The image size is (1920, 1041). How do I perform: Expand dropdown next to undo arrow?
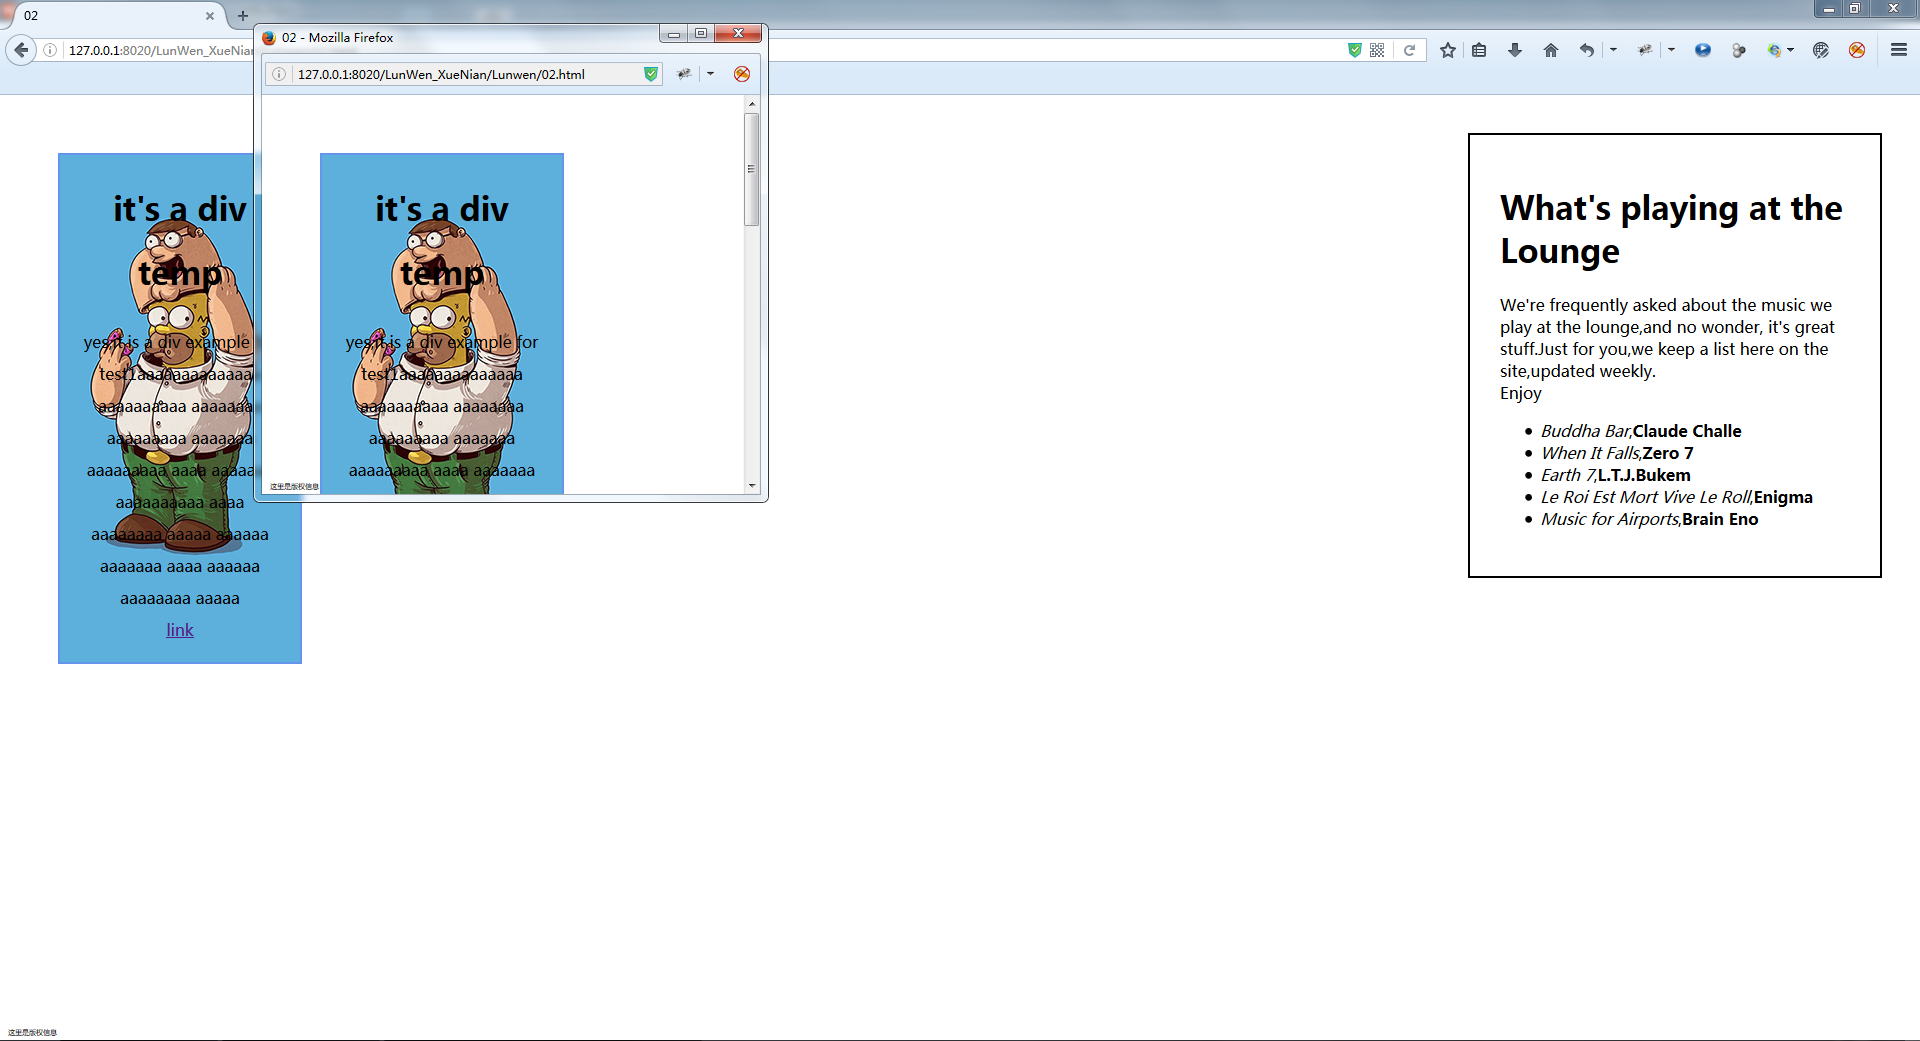(x=1613, y=50)
